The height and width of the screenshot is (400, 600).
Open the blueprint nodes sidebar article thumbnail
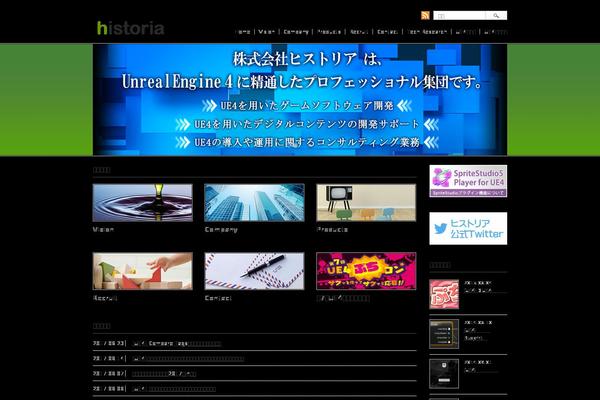(x=444, y=334)
